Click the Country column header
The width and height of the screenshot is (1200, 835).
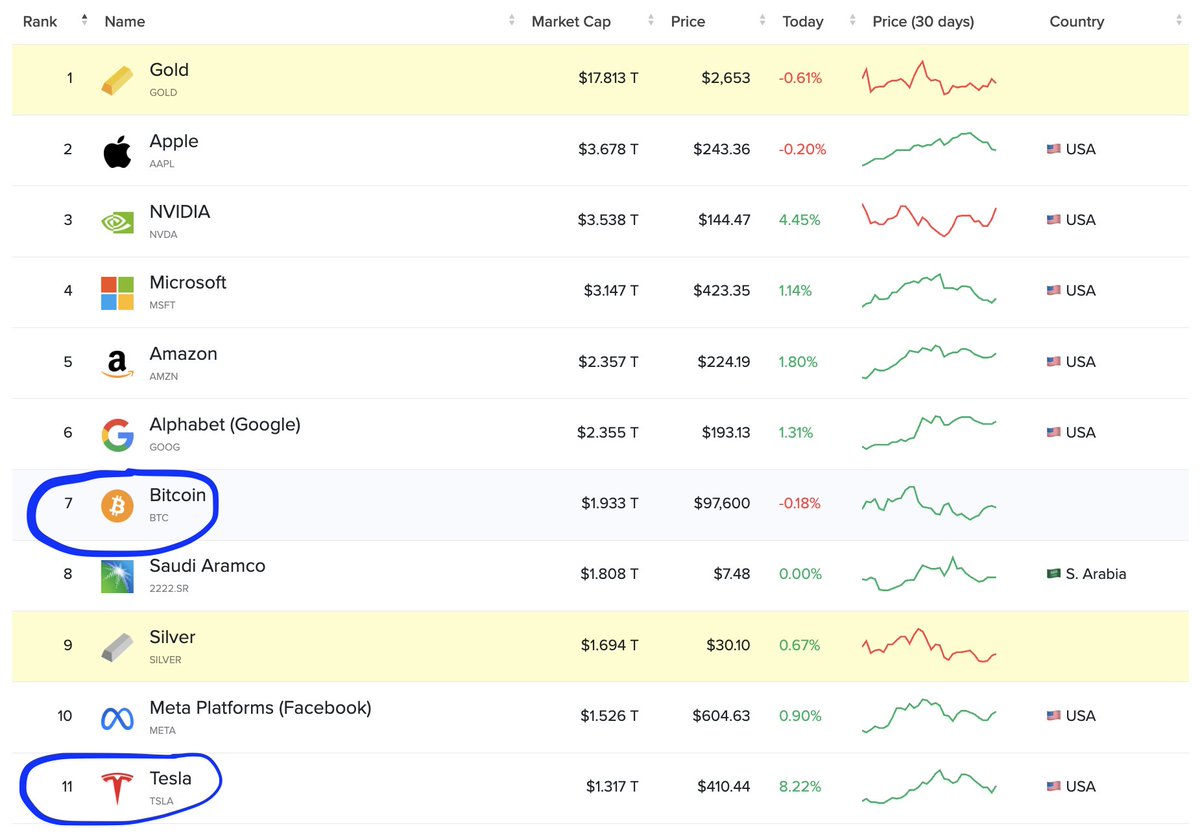1077,21
